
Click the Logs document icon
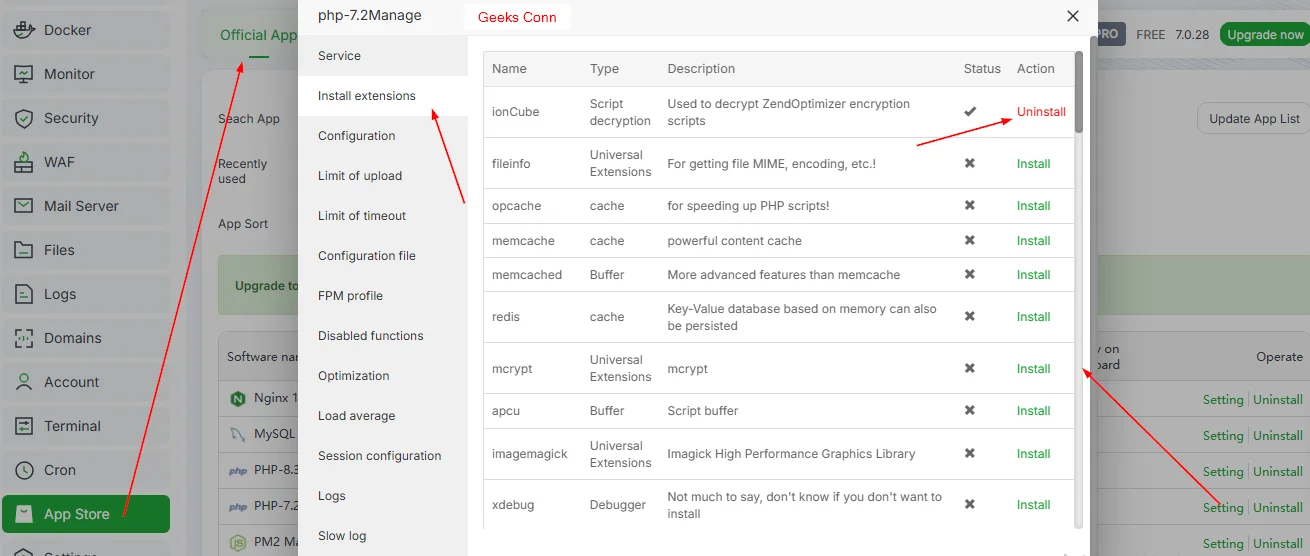(x=25, y=294)
